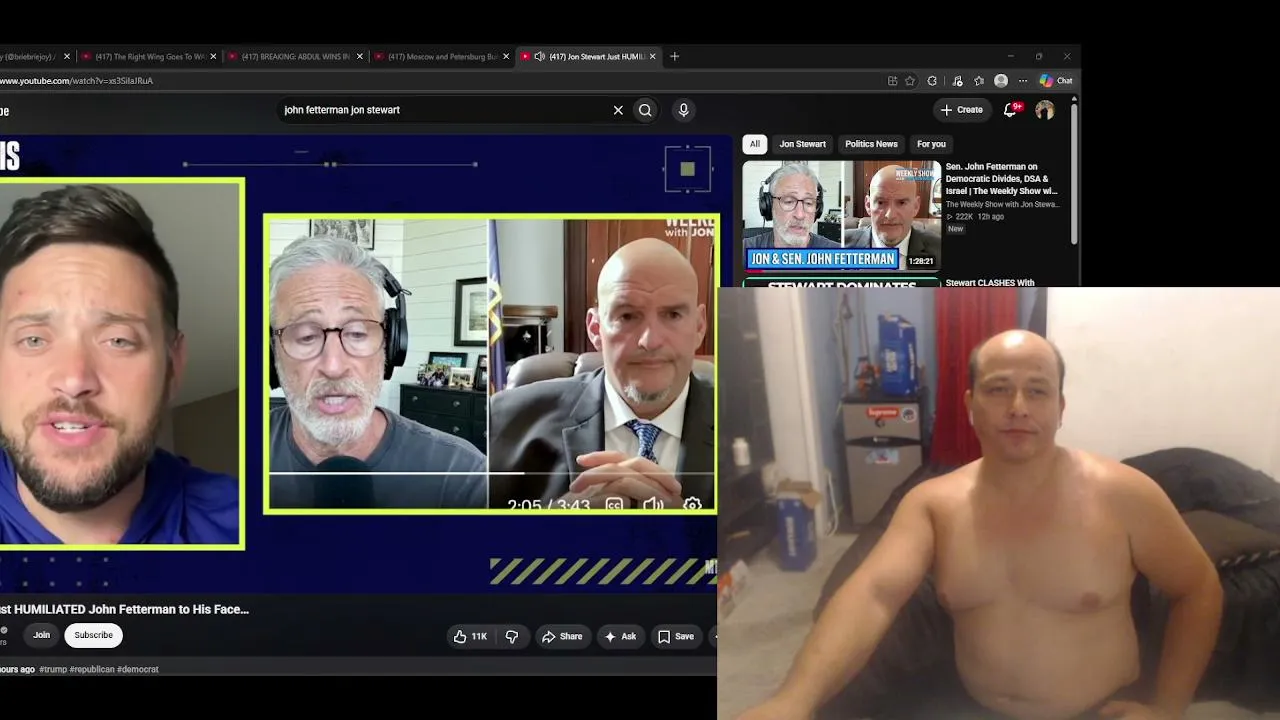The image size is (1280, 720).
Task: Click the embedded video progress bar
Action: [491, 473]
